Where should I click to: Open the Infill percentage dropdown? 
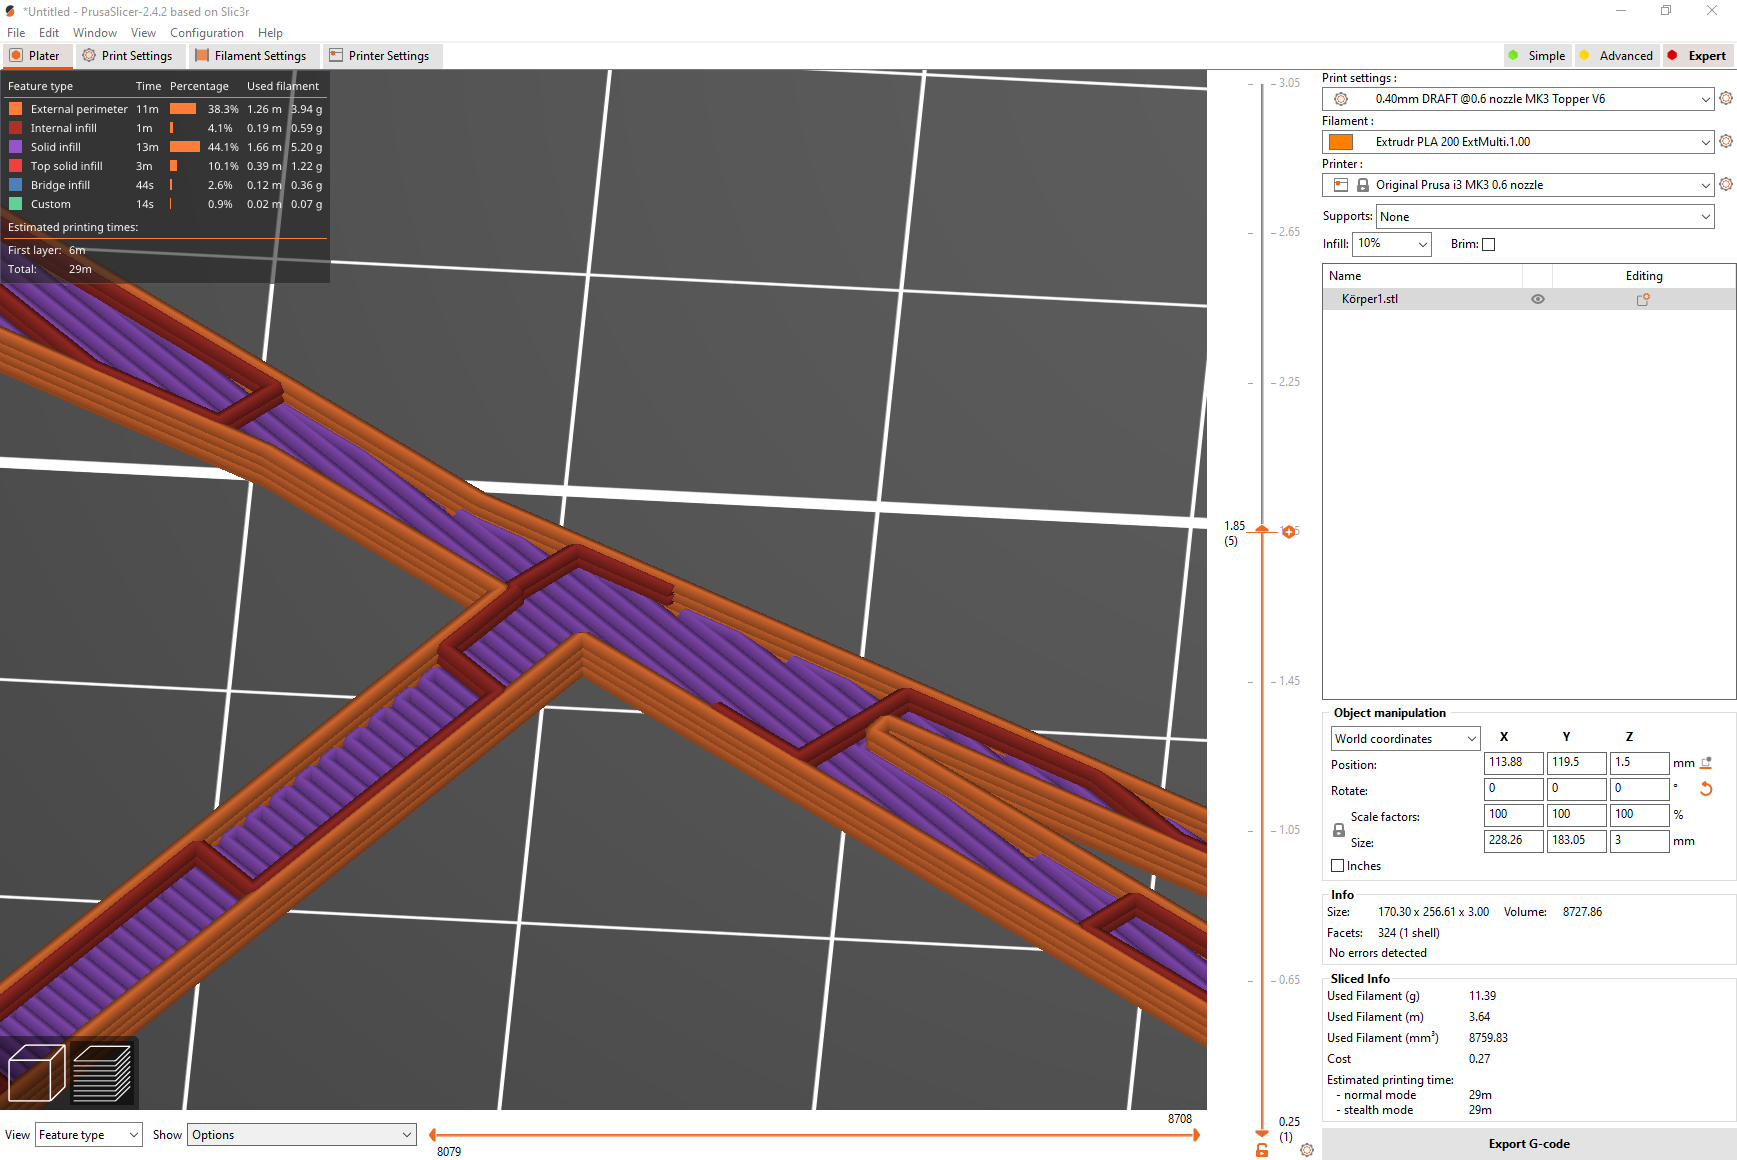tap(1392, 244)
